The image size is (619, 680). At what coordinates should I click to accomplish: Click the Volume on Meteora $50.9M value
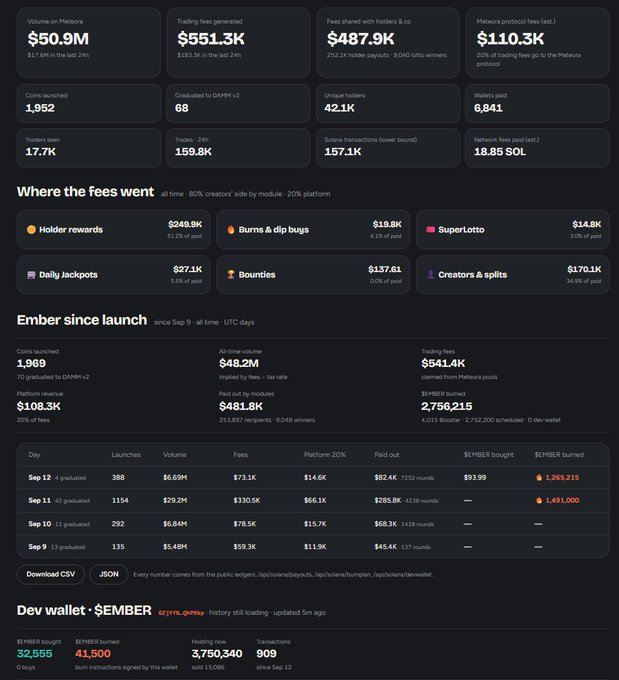[58, 39]
